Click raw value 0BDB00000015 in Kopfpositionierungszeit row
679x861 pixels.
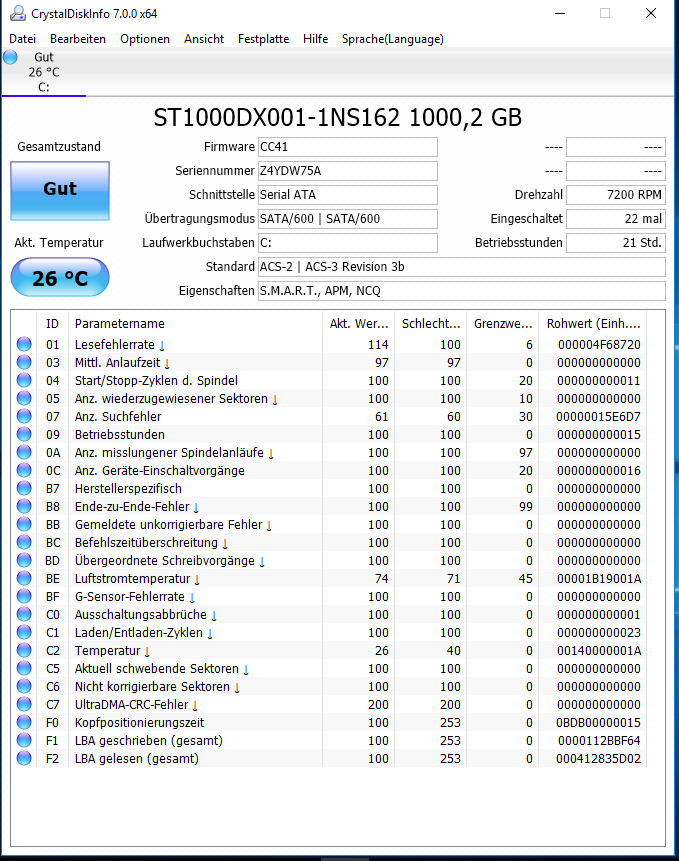pos(598,723)
